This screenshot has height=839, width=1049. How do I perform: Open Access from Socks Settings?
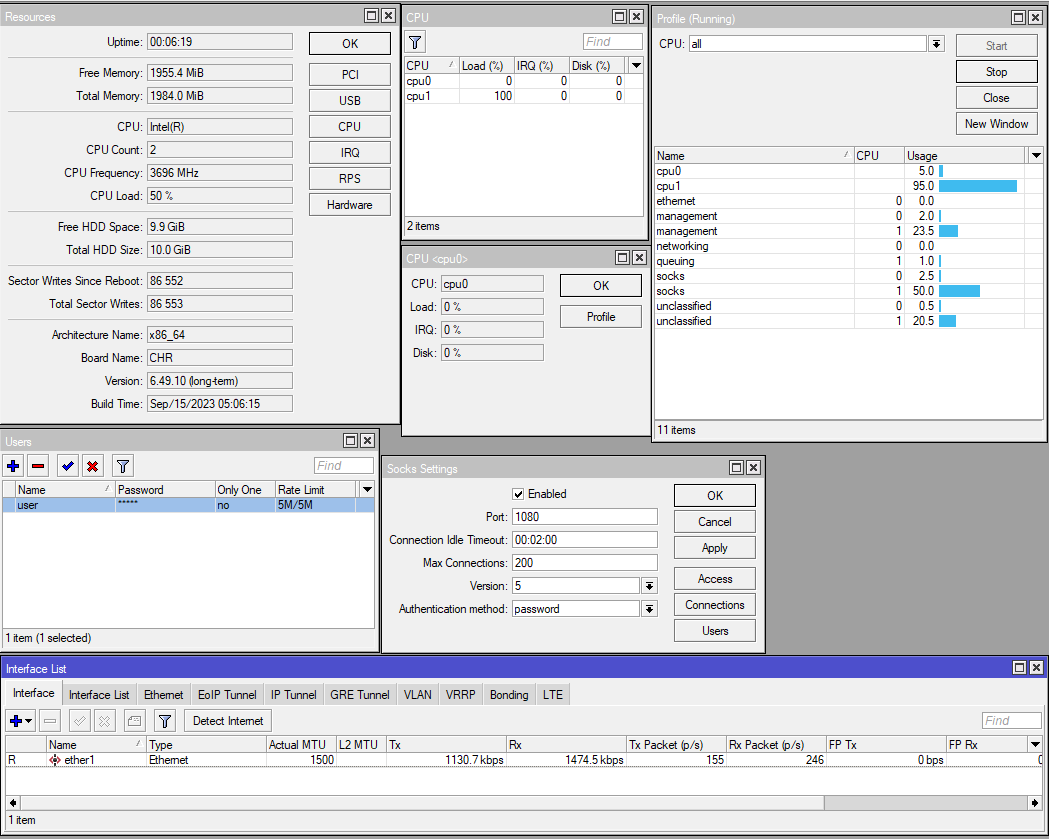pos(715,579)
